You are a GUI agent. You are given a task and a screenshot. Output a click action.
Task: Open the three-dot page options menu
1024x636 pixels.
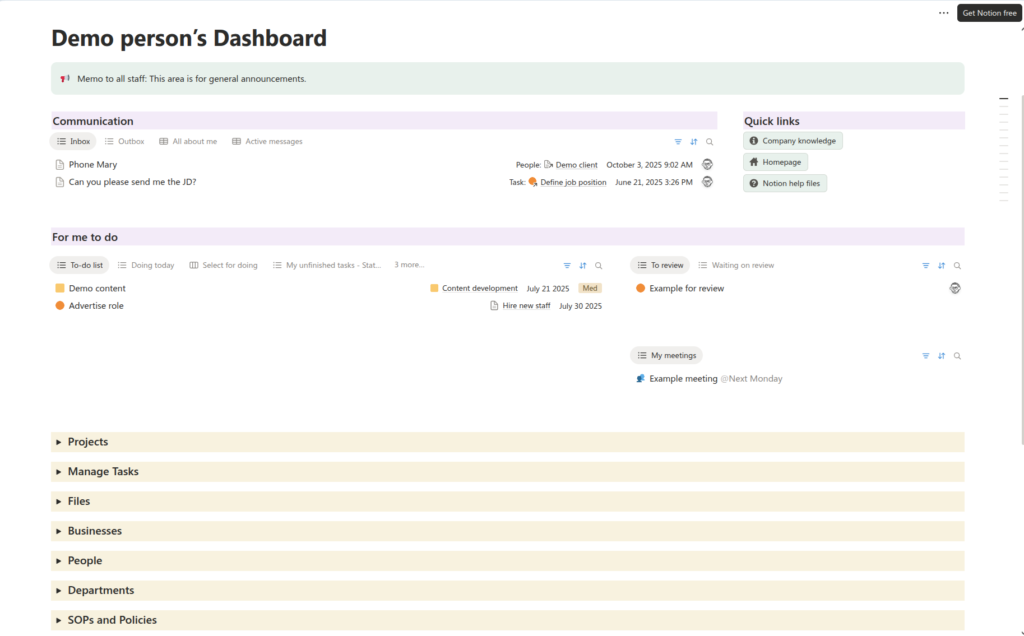(x=943, y=13)
